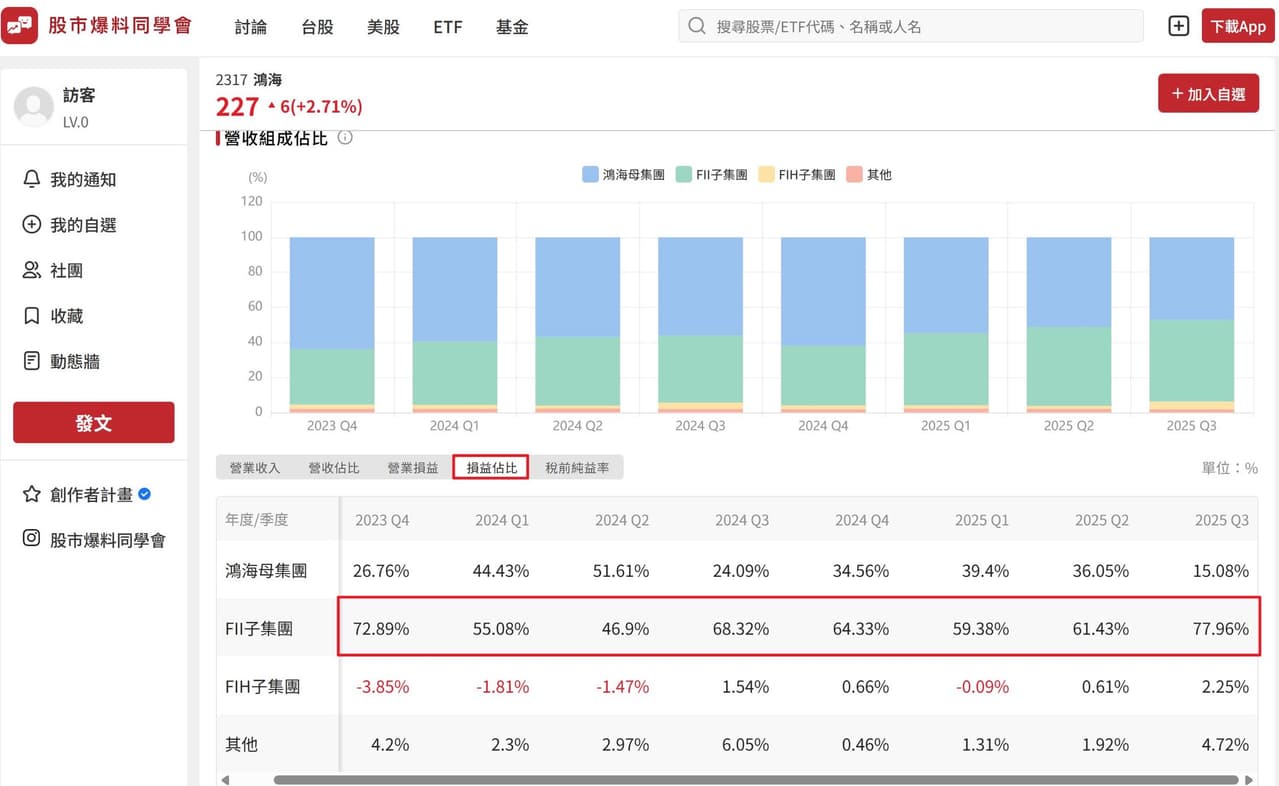
Task: Click the 51.61% cell
Action: click(621, 571)
